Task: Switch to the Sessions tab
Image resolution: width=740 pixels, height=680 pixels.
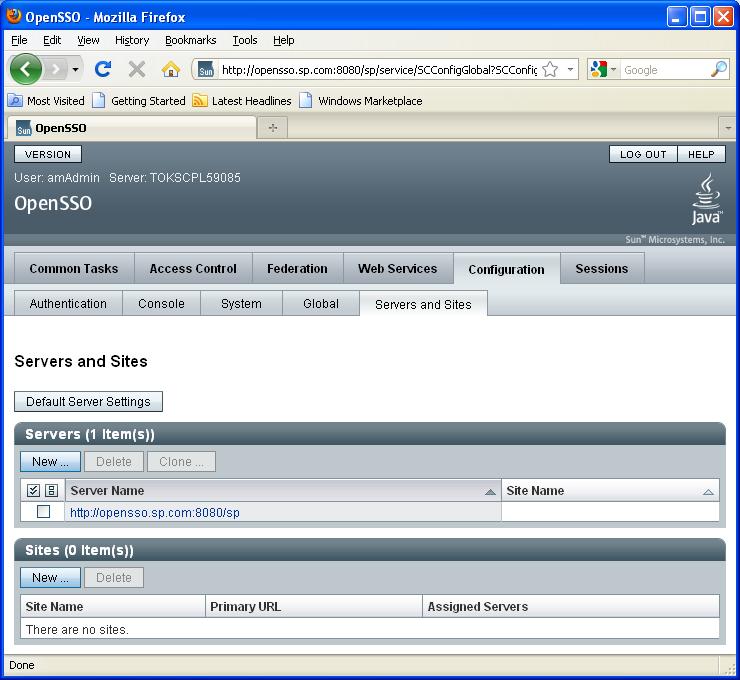Action: click(602, 269)
